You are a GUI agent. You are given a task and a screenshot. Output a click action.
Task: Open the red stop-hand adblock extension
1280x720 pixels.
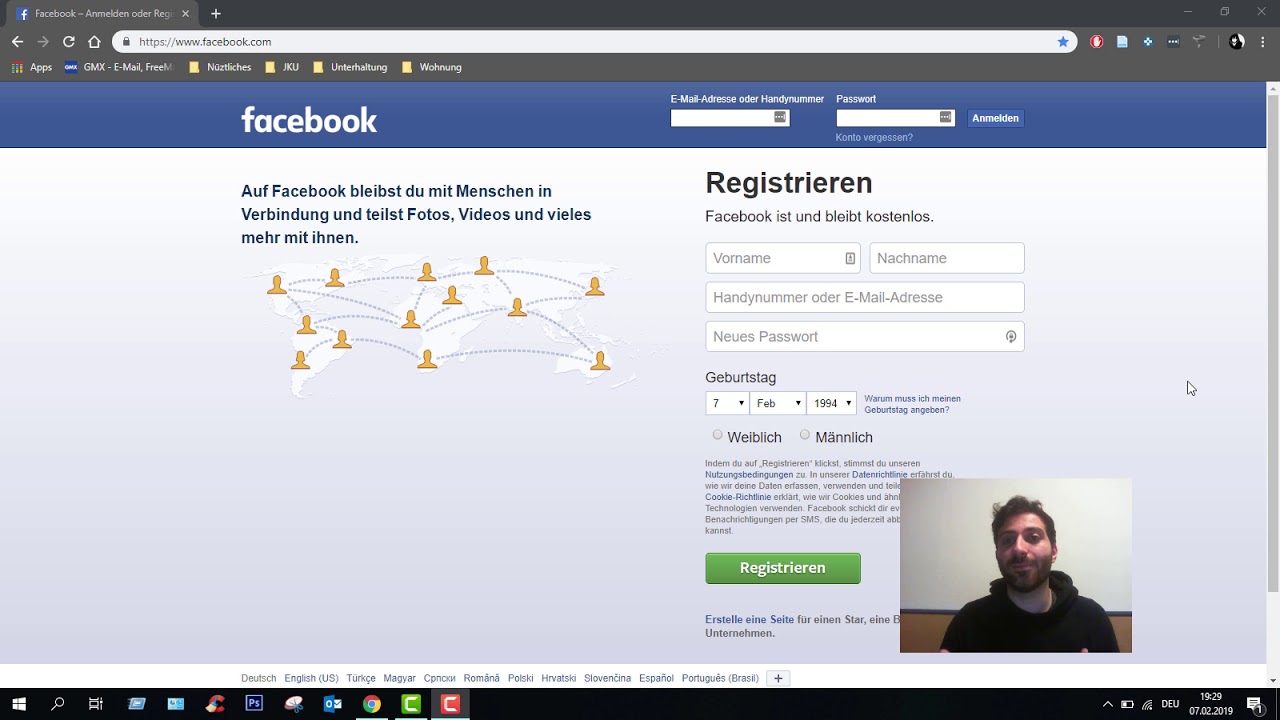(x=1097, y=42)
